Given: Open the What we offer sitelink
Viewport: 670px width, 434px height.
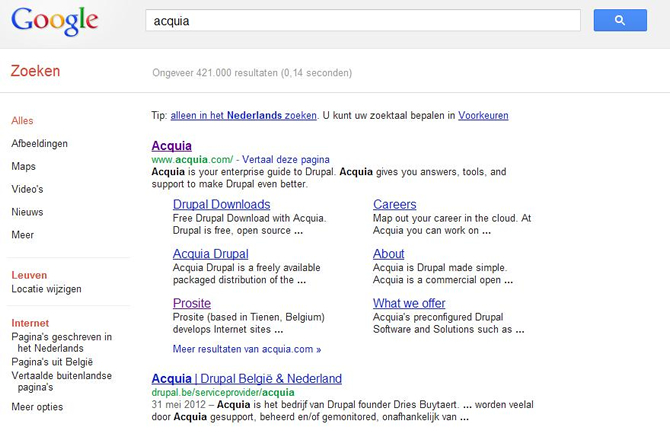Looking at the screenshot, I should [409, 303].
